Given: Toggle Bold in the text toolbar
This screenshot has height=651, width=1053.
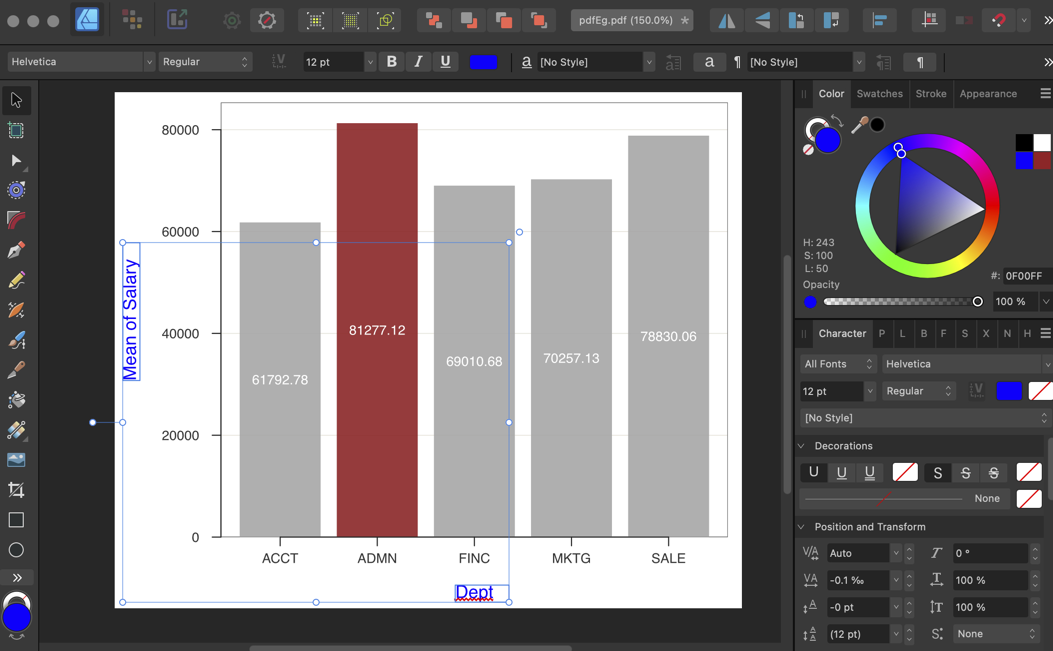Looking at the screenshot, I should click(392, 62).
